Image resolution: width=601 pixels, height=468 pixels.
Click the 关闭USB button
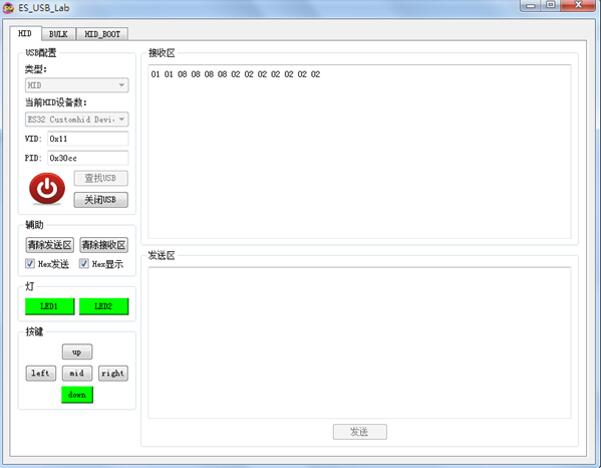tap(101, 199)
